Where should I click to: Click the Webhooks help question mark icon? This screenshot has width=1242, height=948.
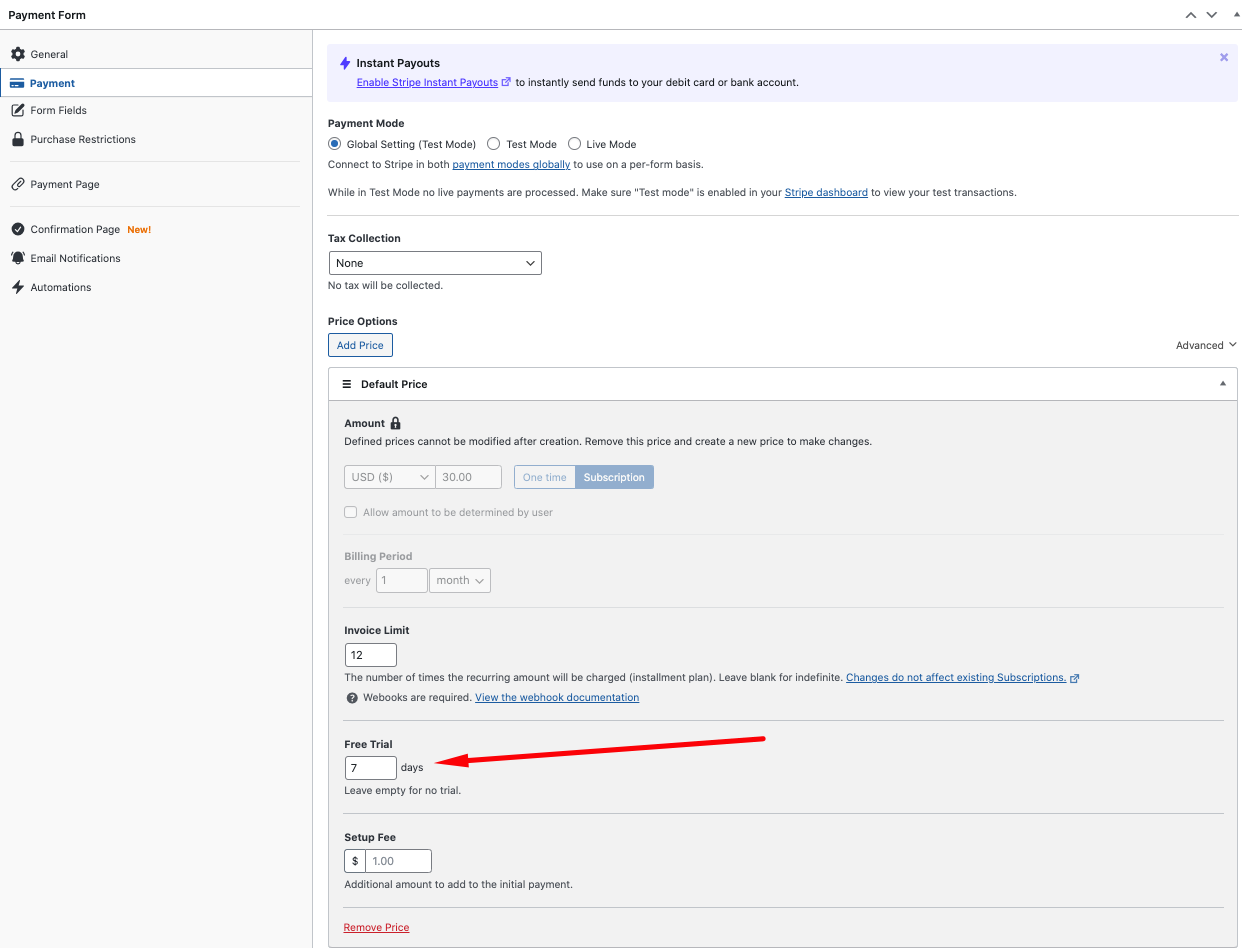(352, 698)
